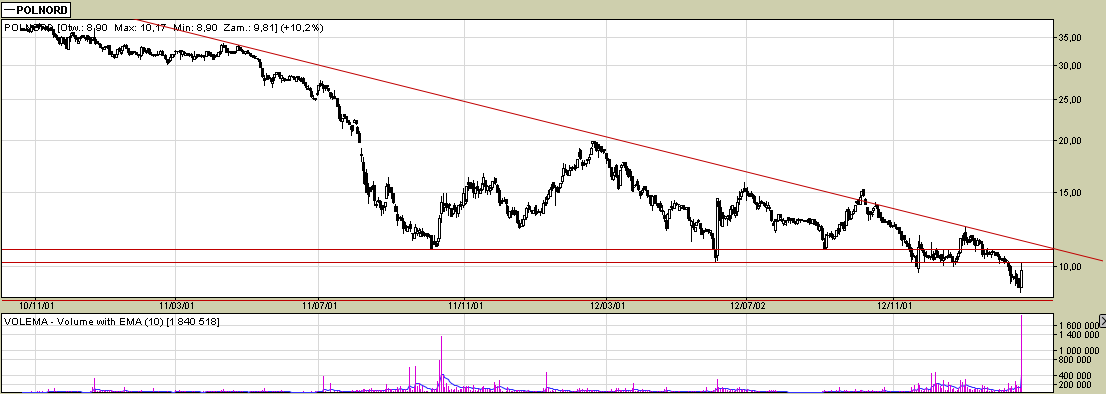Select the POLNORD chart tab

pos(35,9)
